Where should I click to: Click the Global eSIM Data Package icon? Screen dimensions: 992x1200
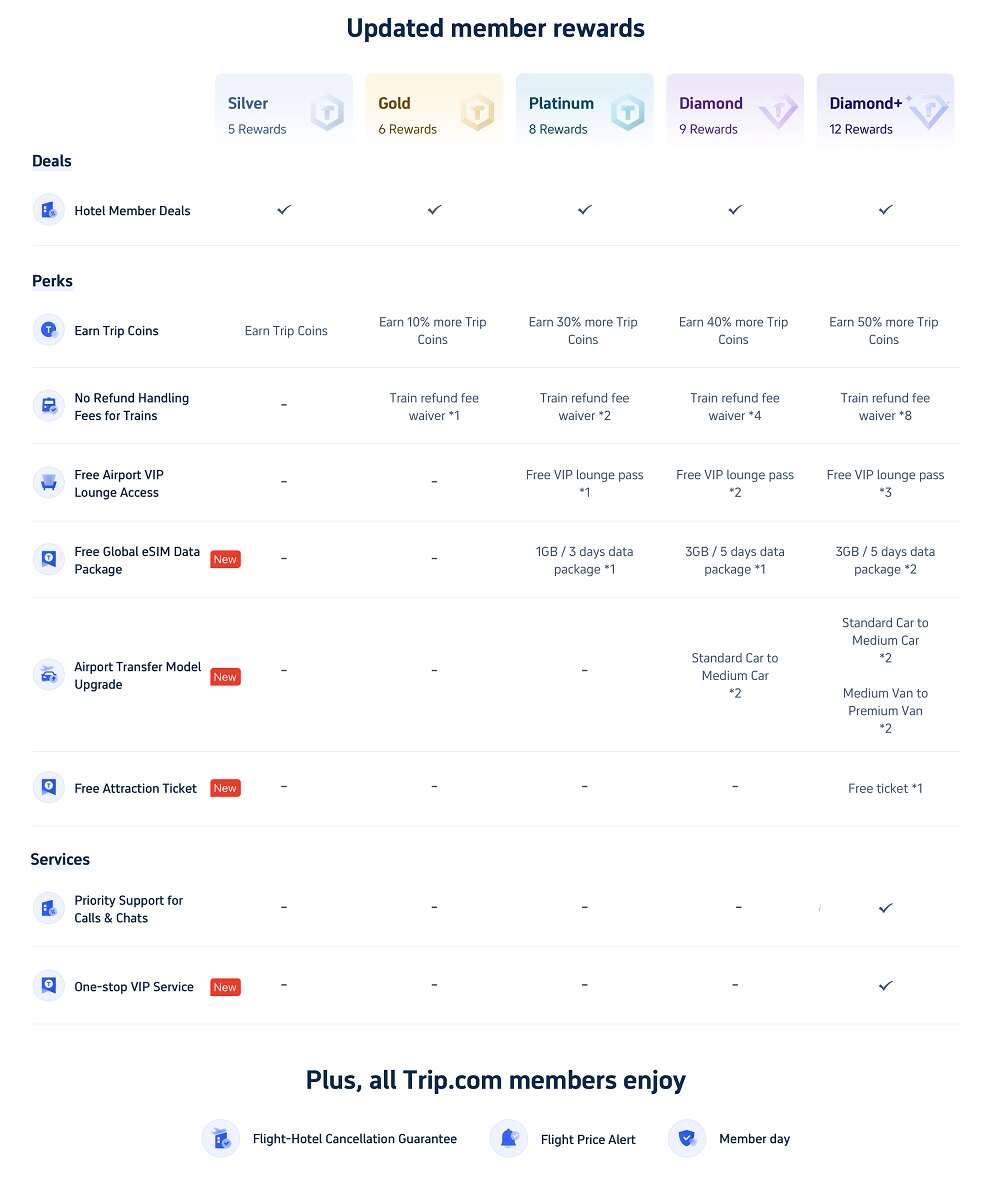(x=49, y=560)
